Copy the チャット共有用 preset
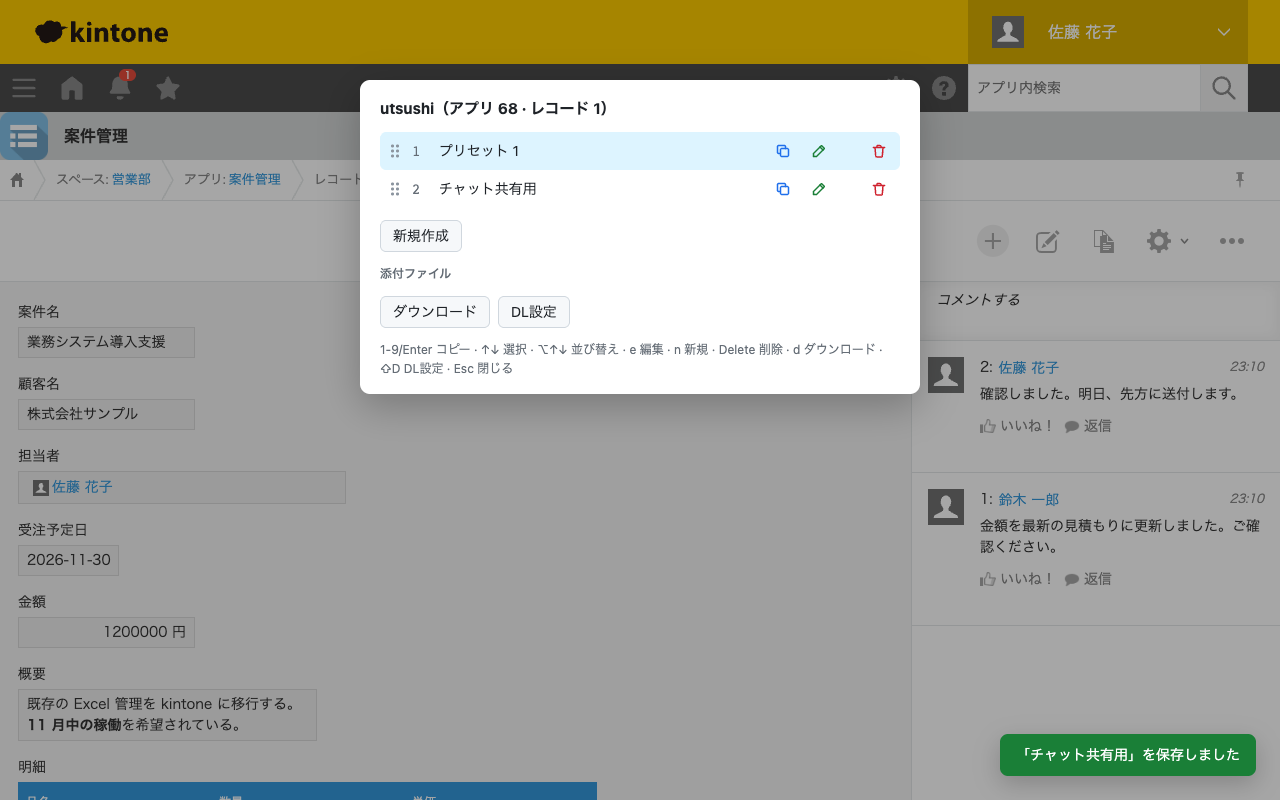Image resolution: width=1280 pixels, height=800 pixels. (783, 189)
